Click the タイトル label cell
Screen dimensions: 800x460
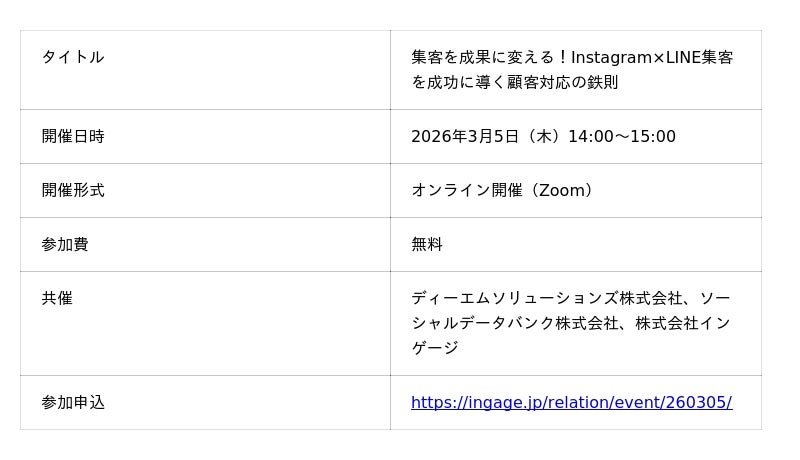click(73, 57)
